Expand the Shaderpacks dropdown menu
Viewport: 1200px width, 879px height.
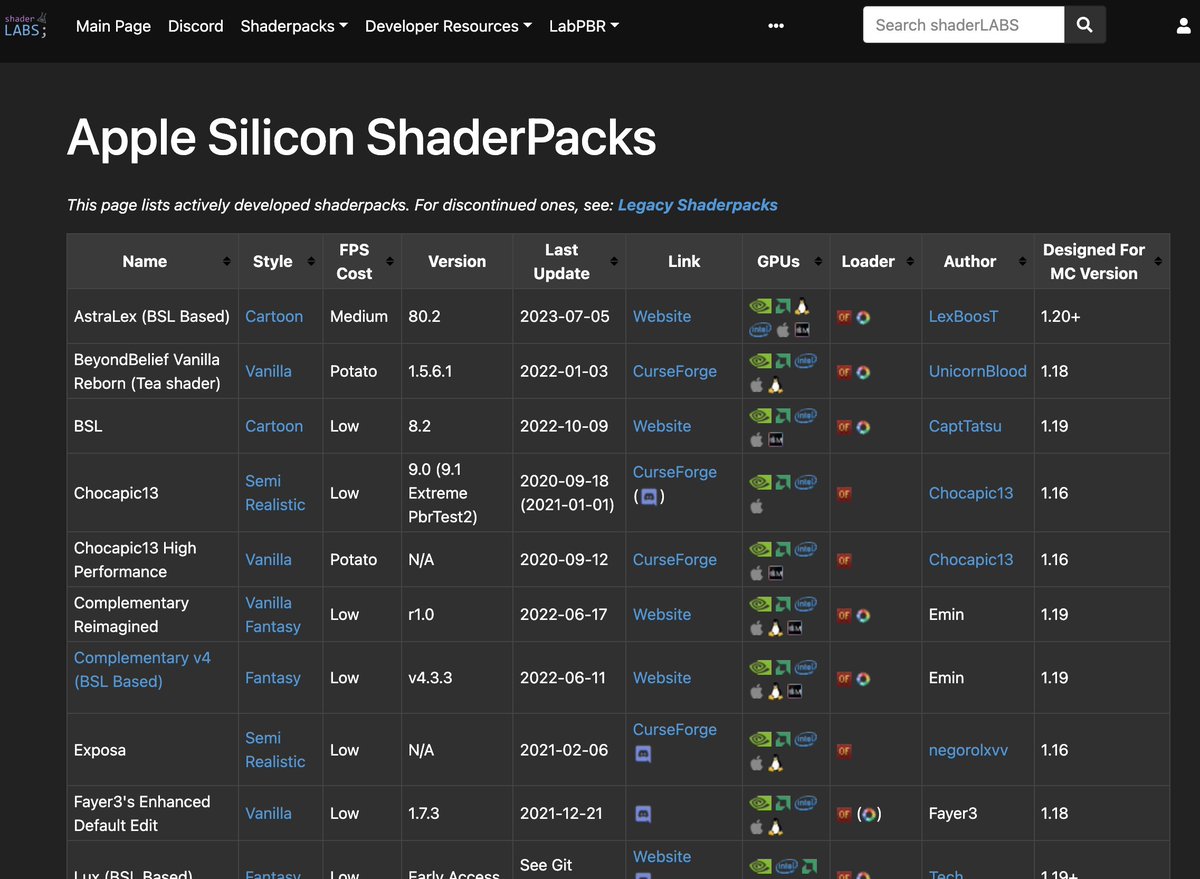click(x=294, y=26)
